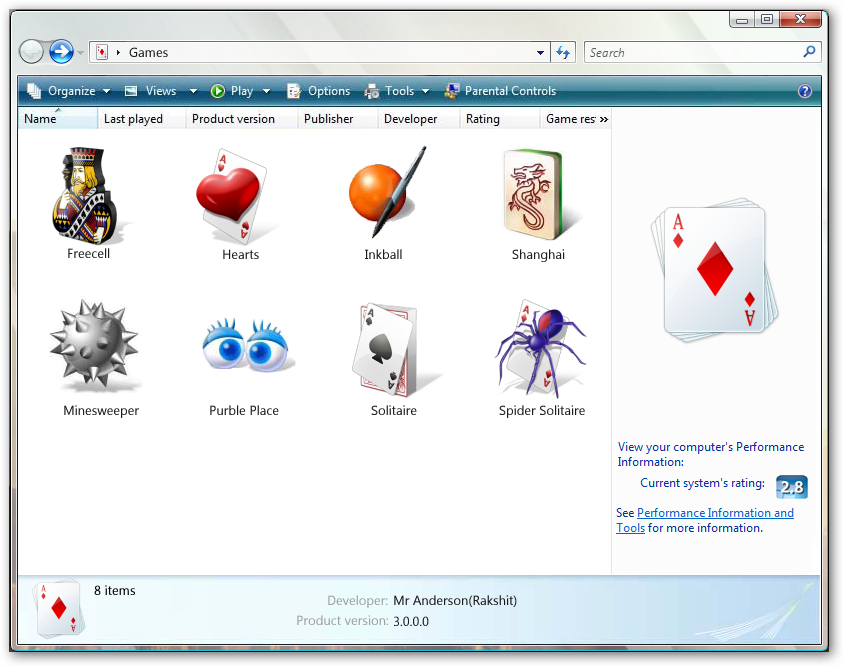Select the Spider Solitaire icon

pos(540,348)
